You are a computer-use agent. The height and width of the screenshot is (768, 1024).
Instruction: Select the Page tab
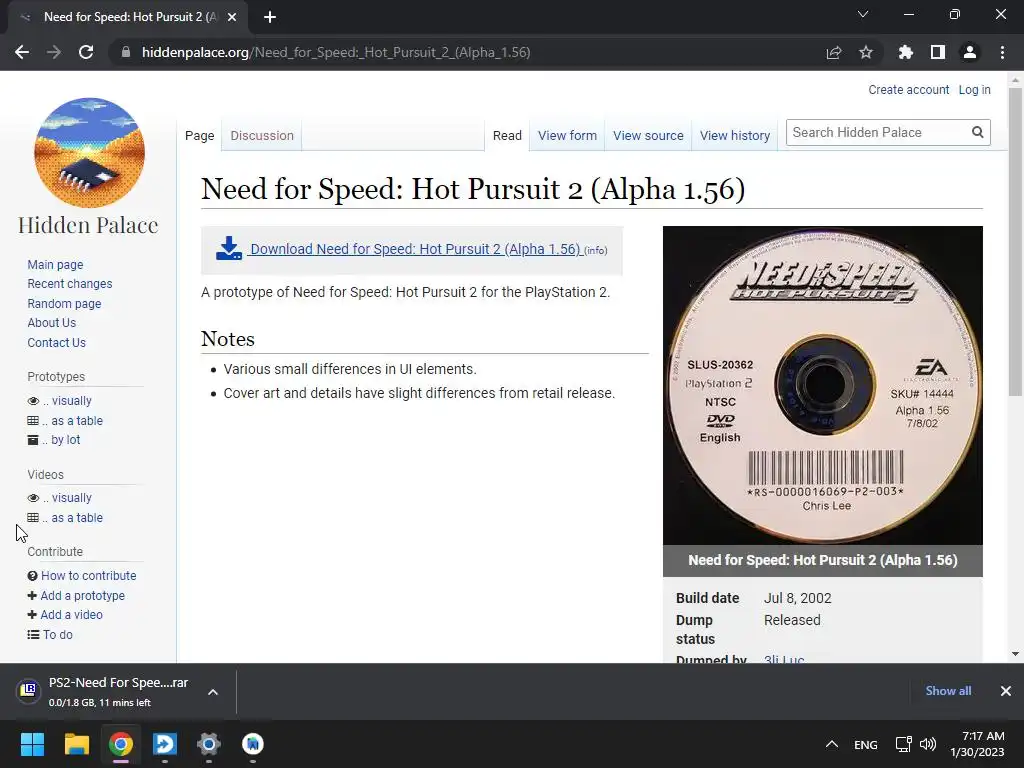click(199, 135)
